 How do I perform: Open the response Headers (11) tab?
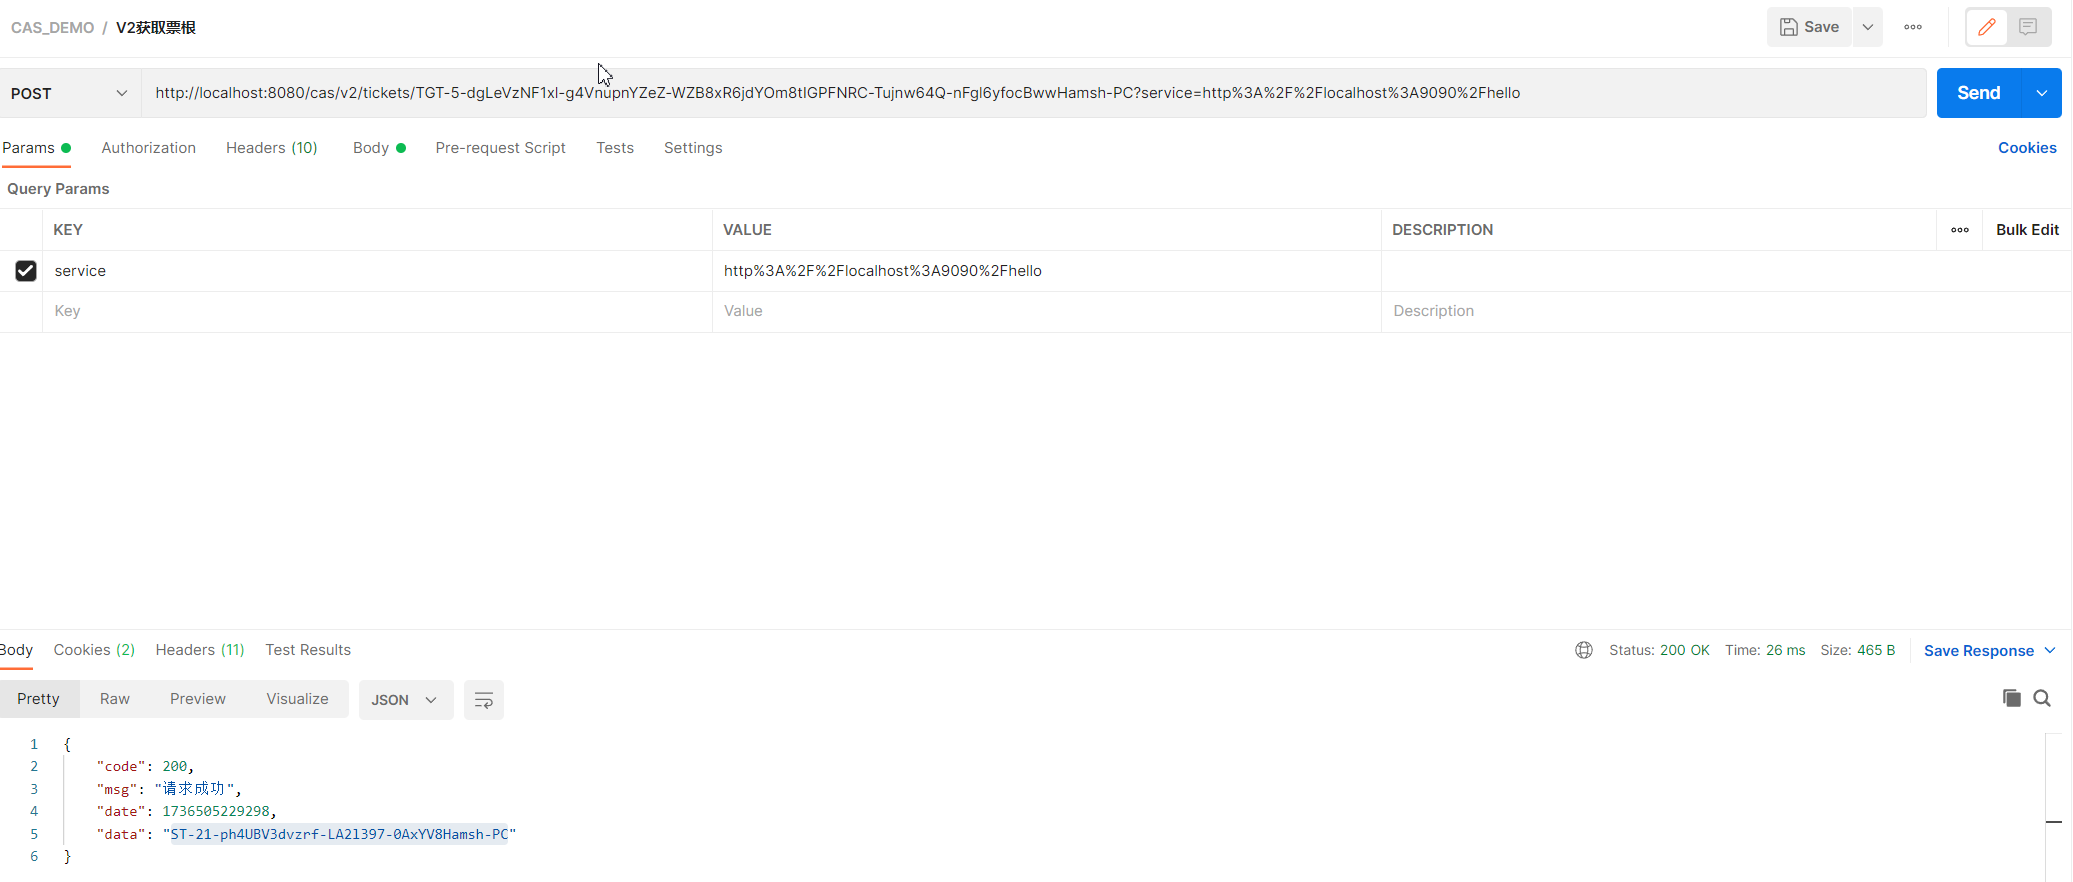point(200,650)
